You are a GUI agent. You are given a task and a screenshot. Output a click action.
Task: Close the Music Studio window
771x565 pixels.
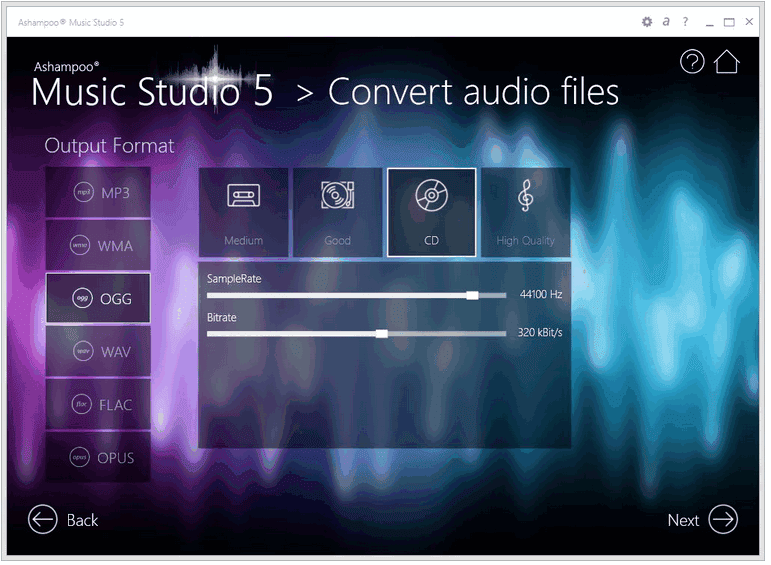tap(749, 22)
